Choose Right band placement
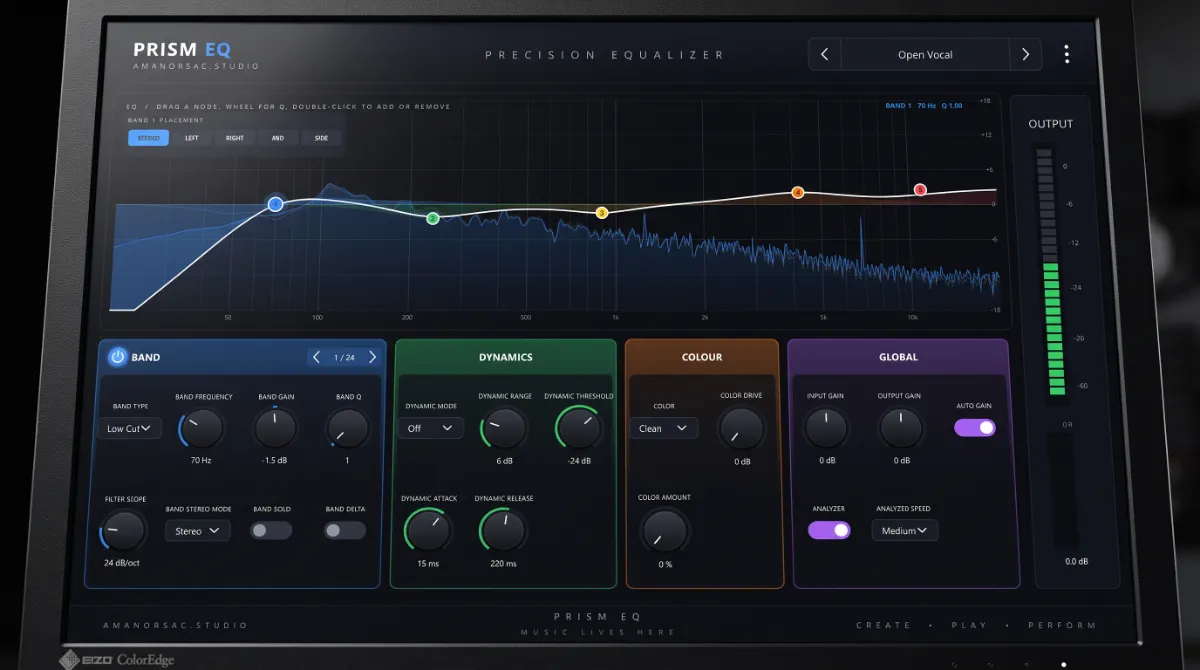This screenshot has width=1200, height=670. coord(234,138)
